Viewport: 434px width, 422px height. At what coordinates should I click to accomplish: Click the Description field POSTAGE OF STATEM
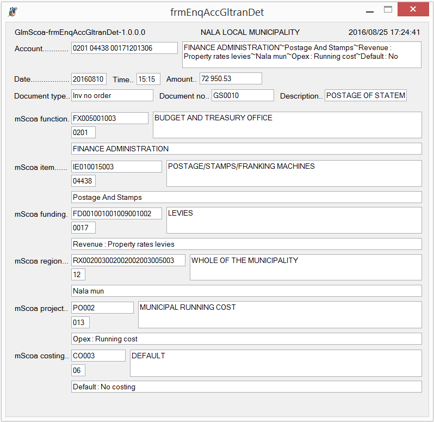click(x=366, y=95)
